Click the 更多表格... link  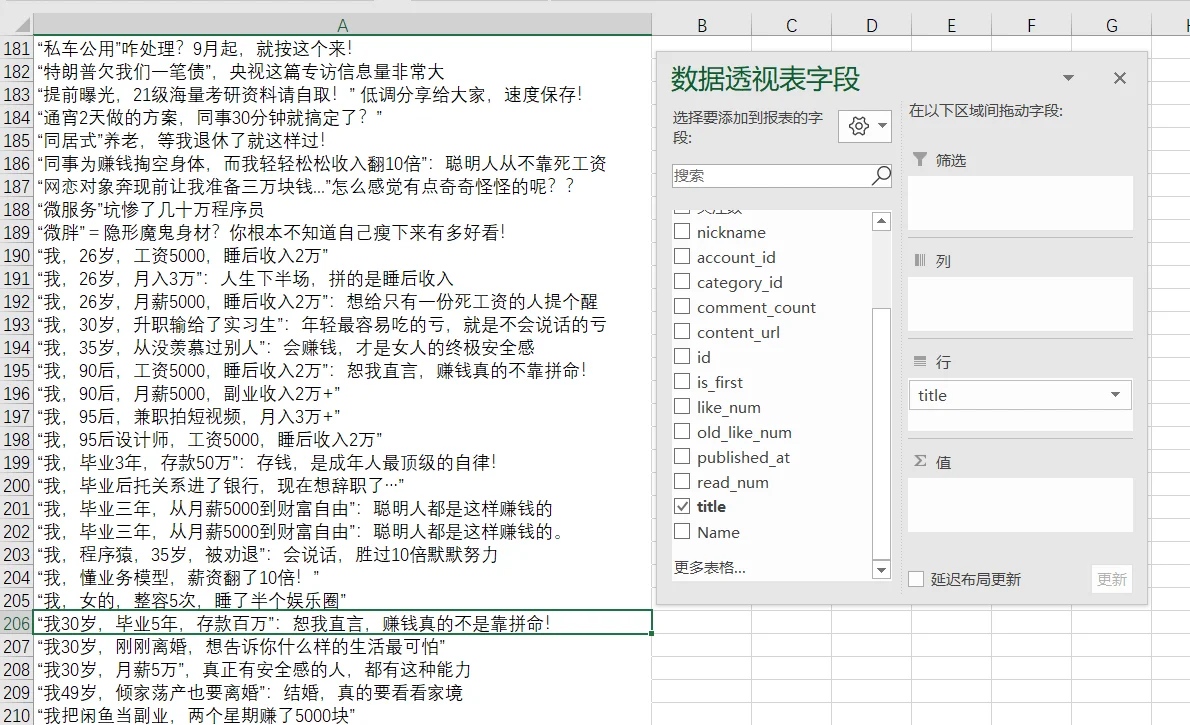click(710, 567)
